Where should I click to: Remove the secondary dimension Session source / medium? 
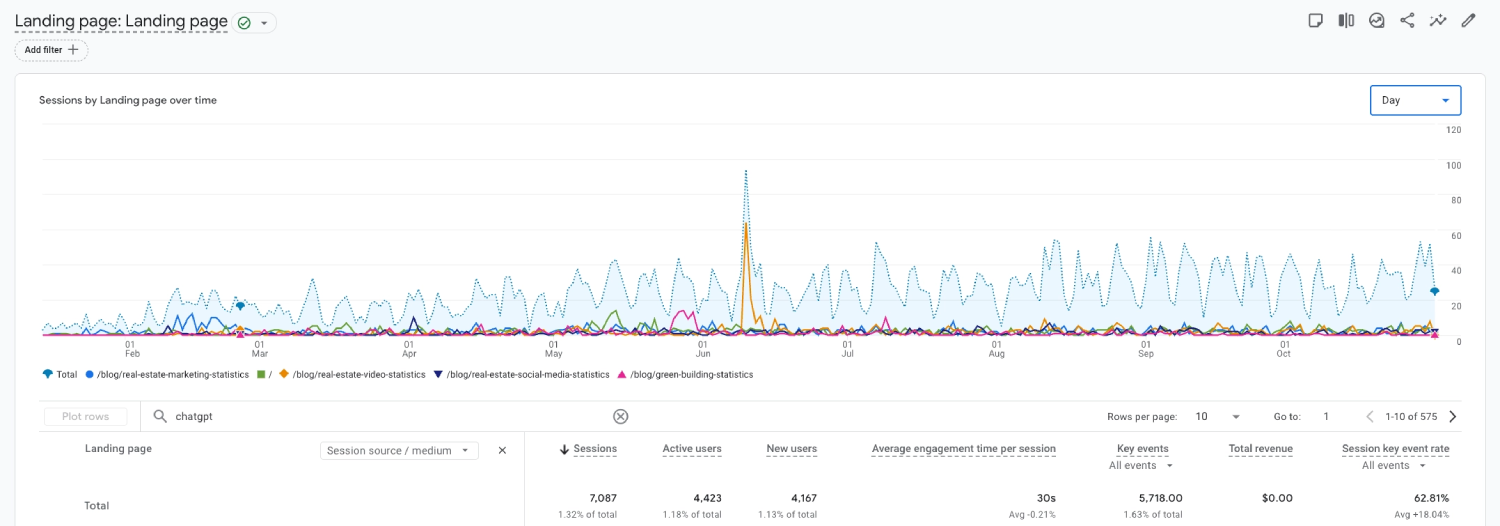[x=502, y=450]
